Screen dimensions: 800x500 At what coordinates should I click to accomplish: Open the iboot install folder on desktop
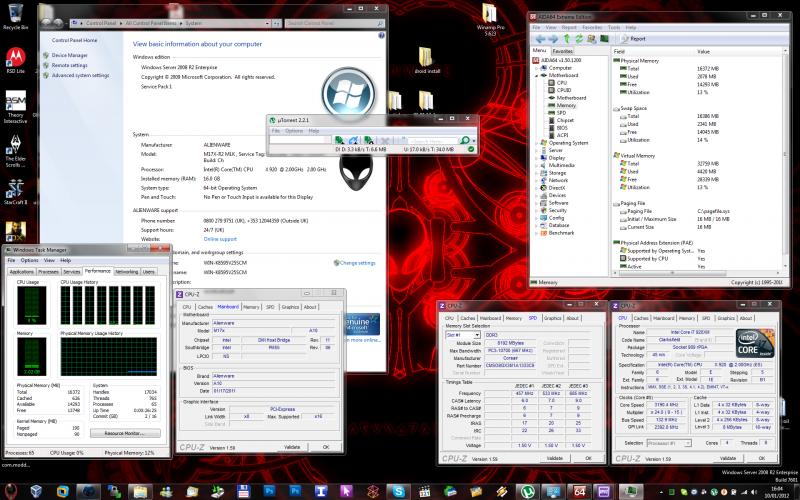pyautogui.click(x=427, y=60)
